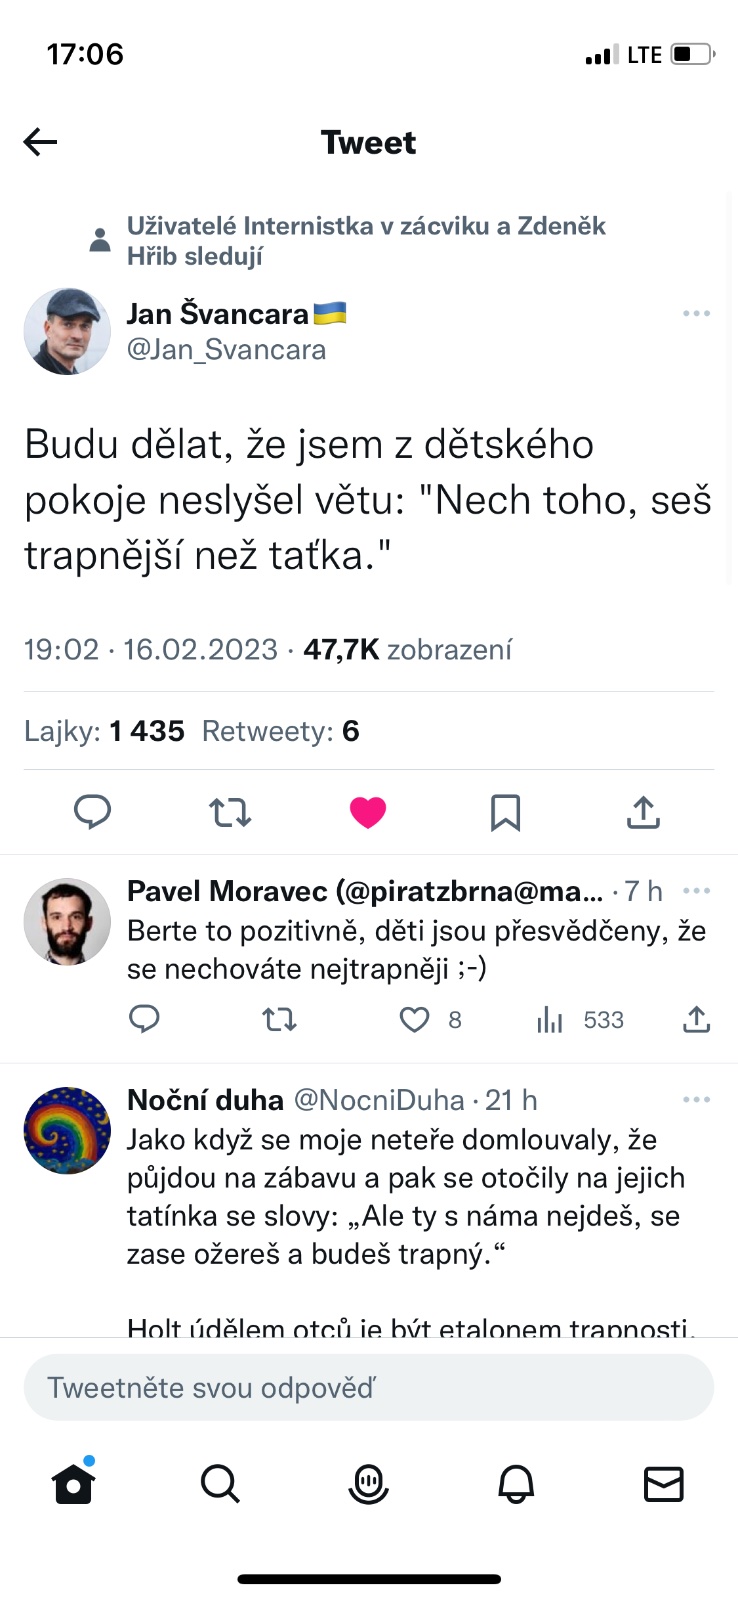Image resolution: width=738 pixels, height=1600 pixels.
Task: Unlike the main tweet with pink heart
Action: point(368,812)
